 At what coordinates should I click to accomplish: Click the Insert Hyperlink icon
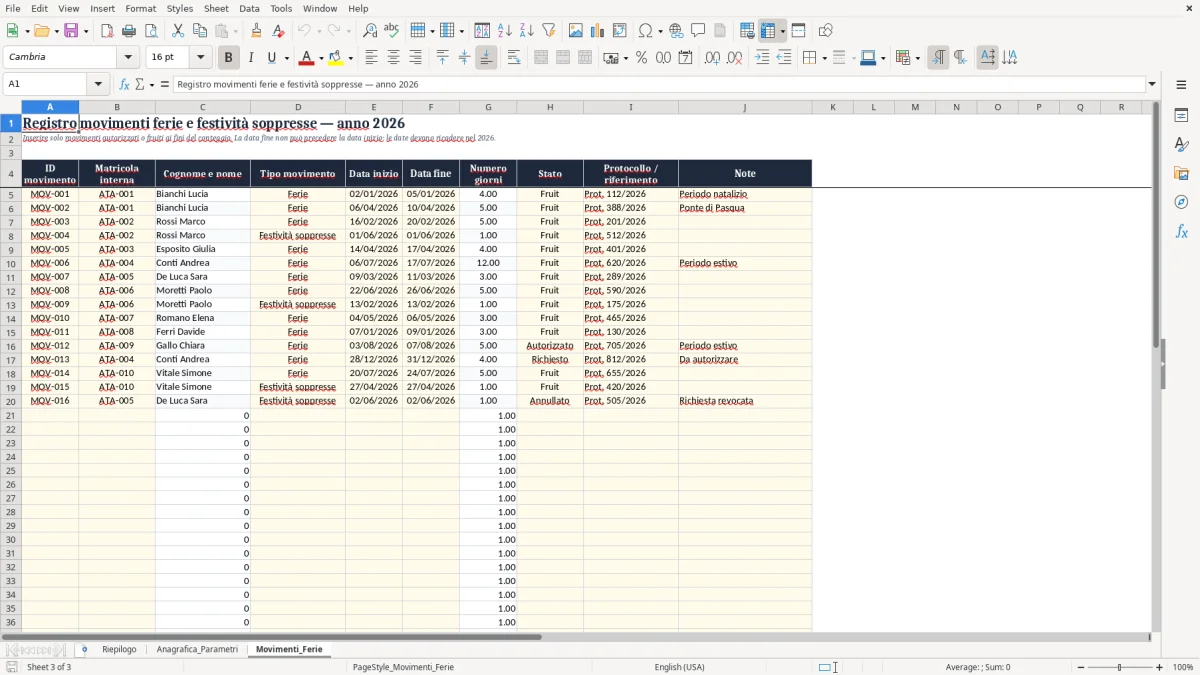click(676, 31)
